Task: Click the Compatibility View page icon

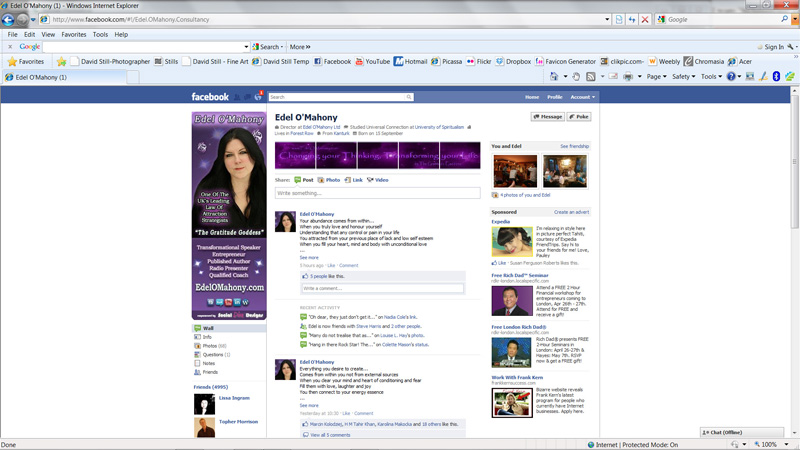Action: (619, 19)
